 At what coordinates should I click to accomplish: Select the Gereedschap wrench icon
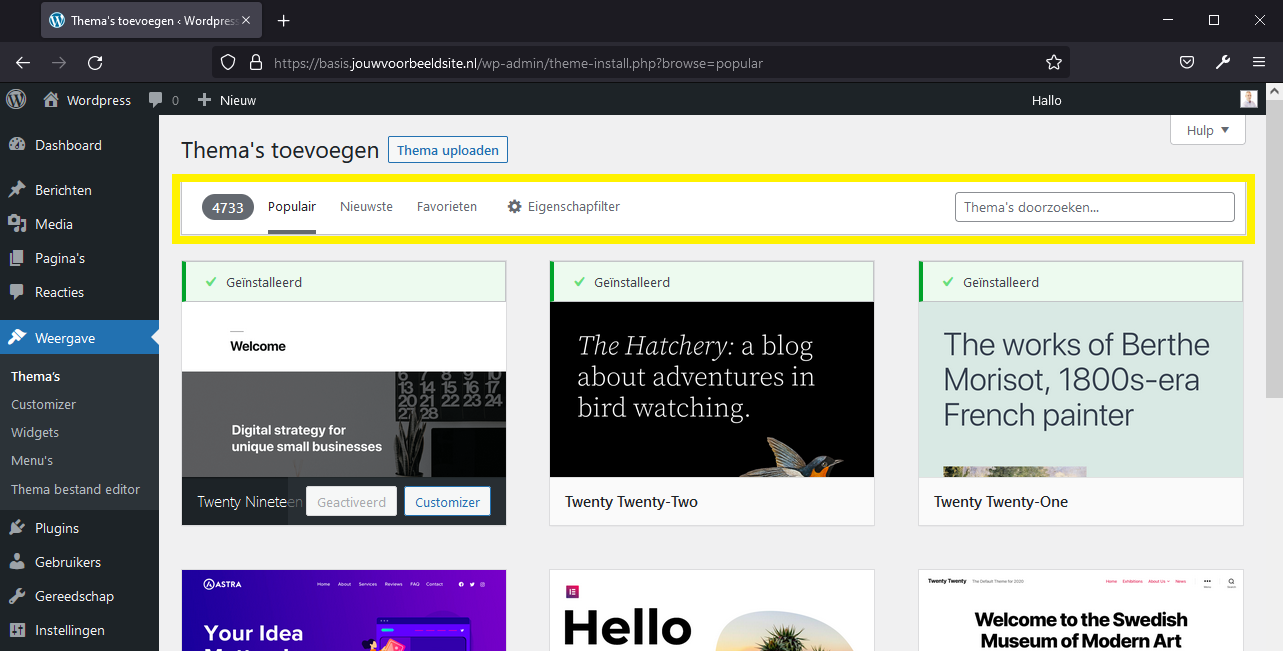(x=18, y=595)
